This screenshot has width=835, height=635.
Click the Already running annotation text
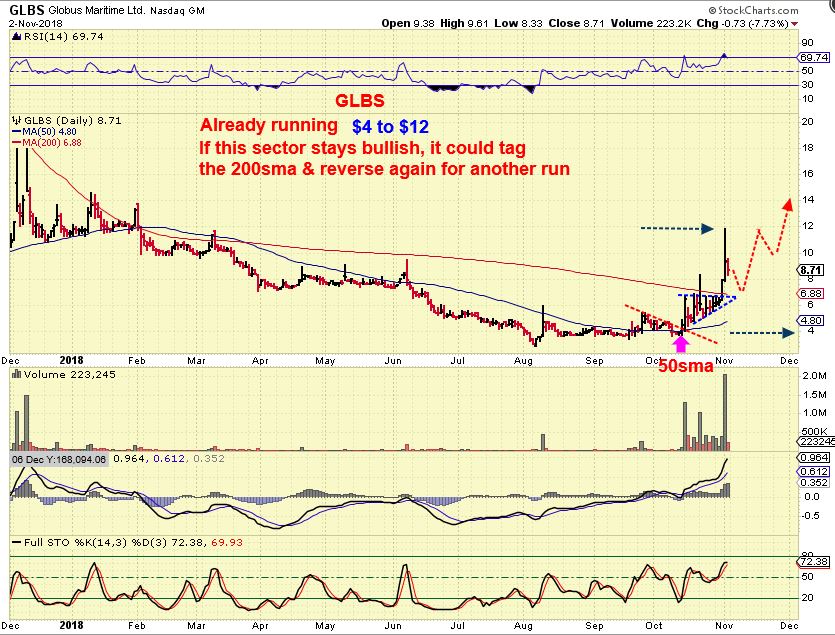(x=269, y=126)
